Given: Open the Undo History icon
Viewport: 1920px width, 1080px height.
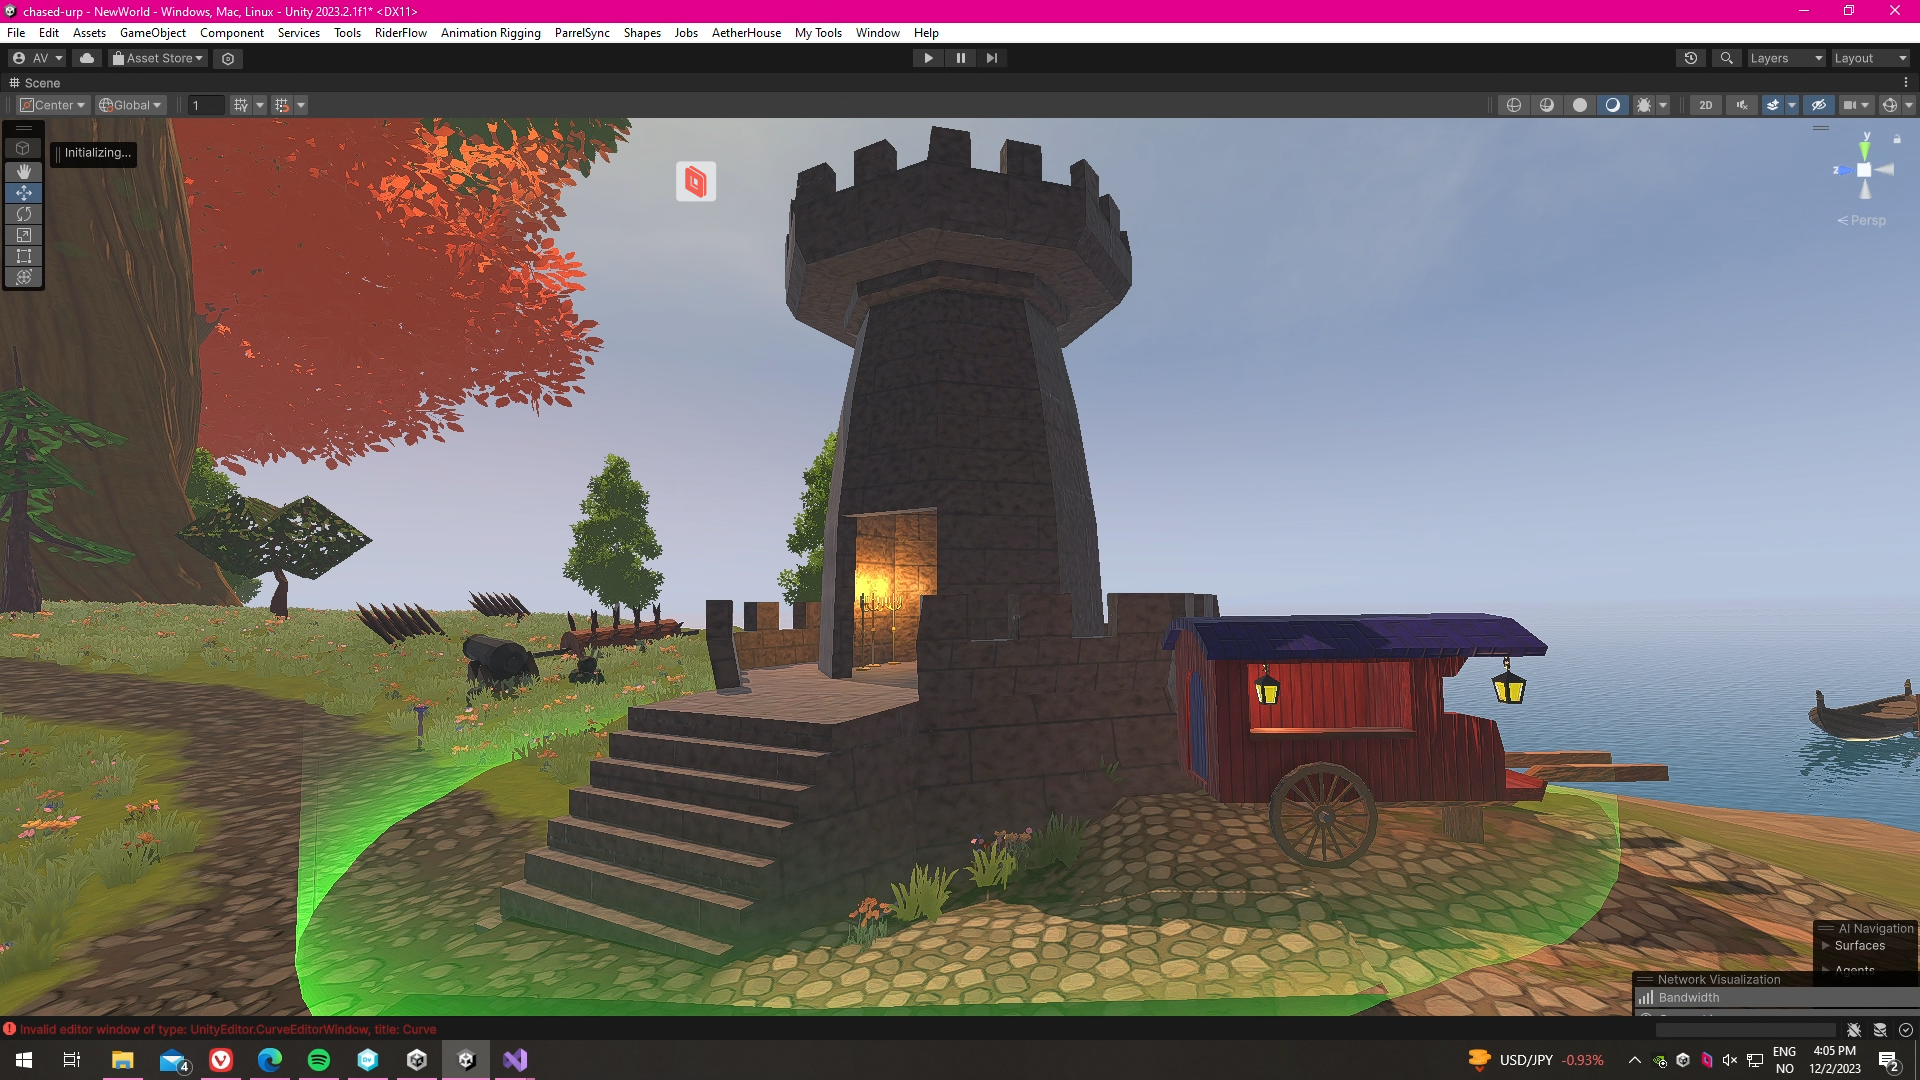Looking at the screenshot, I should (x=1691, y=58).
